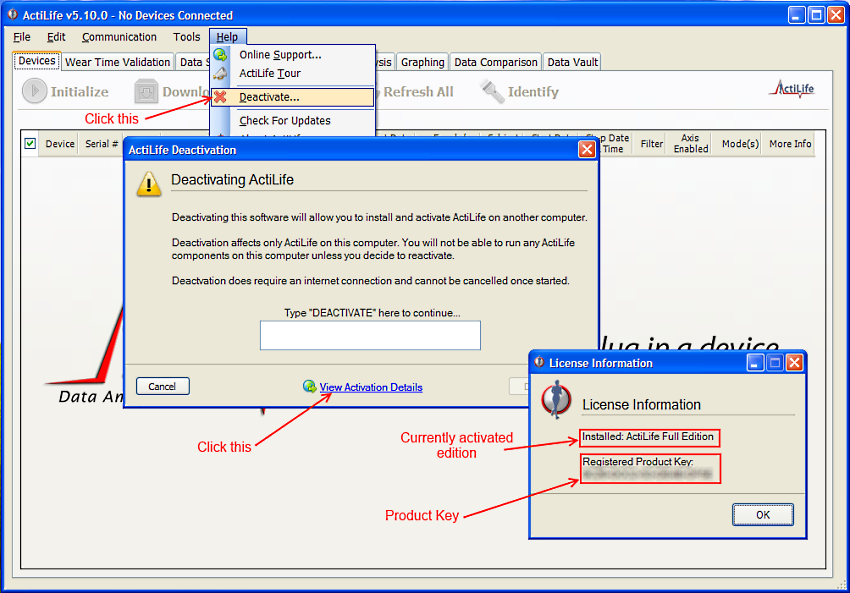The height and width of the screenshot is (593, 850).
Task: Click the DEACTIVATE confirmation text field
Action: 369,335
